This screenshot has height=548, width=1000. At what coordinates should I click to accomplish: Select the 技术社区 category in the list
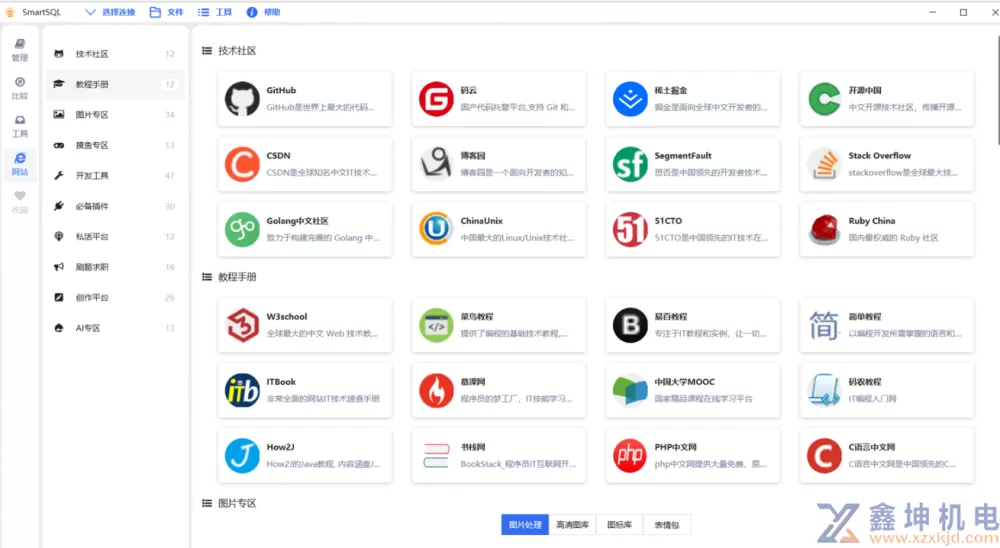(115, 54)
